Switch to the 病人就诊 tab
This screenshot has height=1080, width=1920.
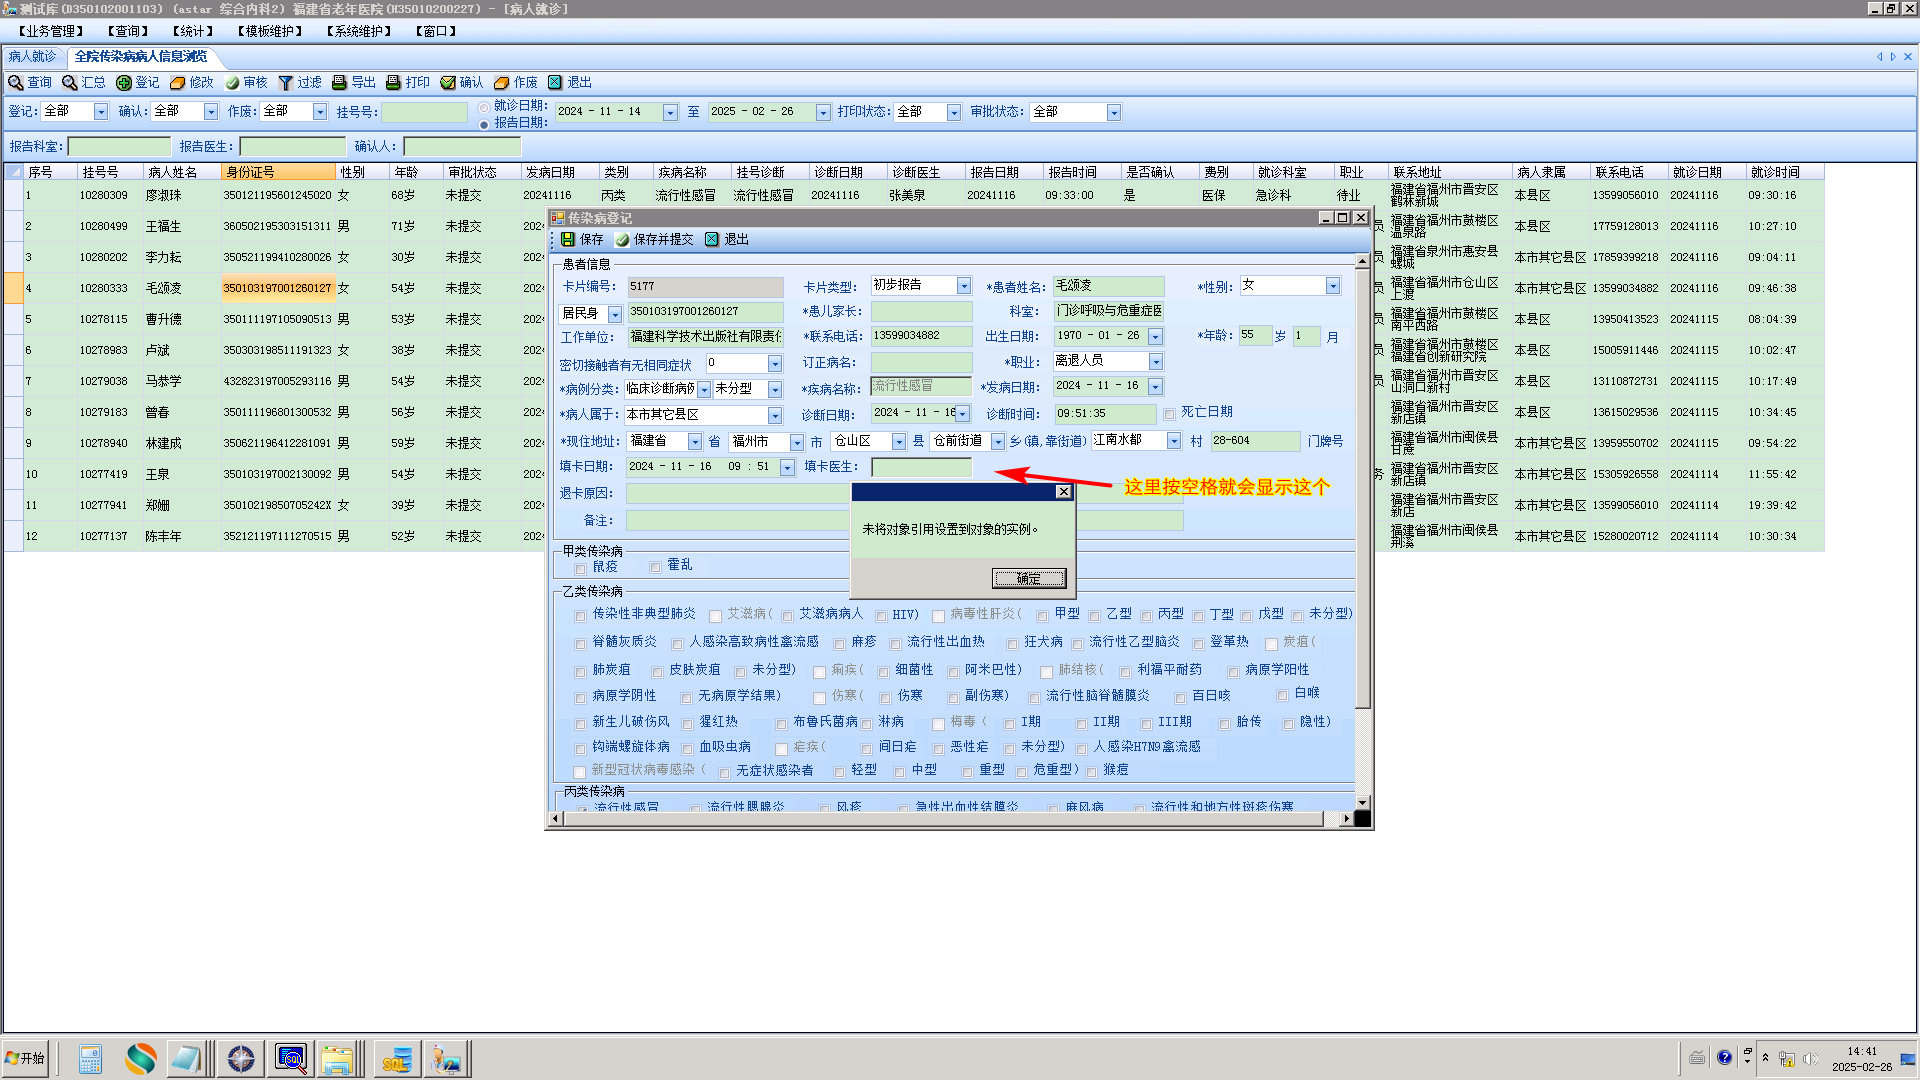pyautogui.click(x=33, y=57)
